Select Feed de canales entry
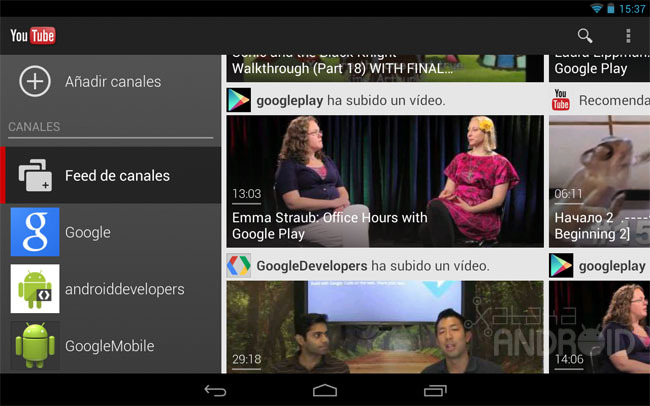Viewport: 650px width, 406px height. pyautogui.click(x=111, y=175)
